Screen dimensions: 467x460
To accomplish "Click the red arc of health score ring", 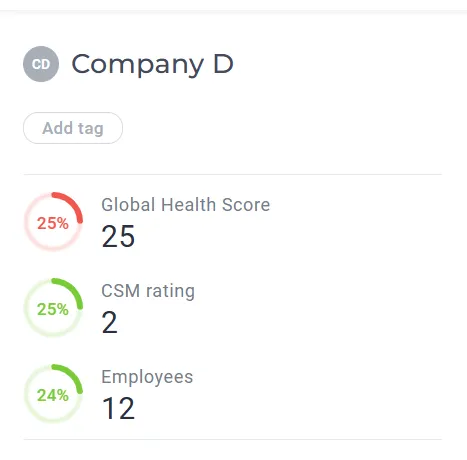I will pos(73,203).
